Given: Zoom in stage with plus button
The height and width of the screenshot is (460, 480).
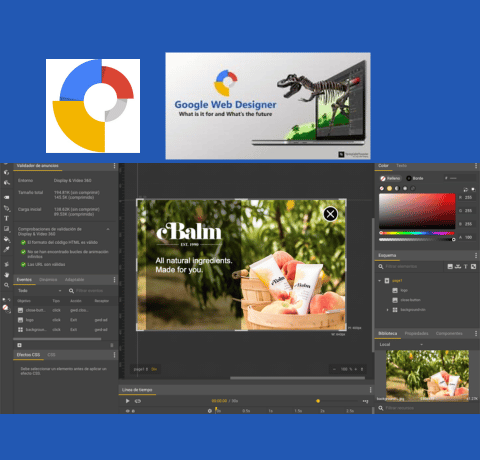Looking at the screenshot, I should [356, 369].
